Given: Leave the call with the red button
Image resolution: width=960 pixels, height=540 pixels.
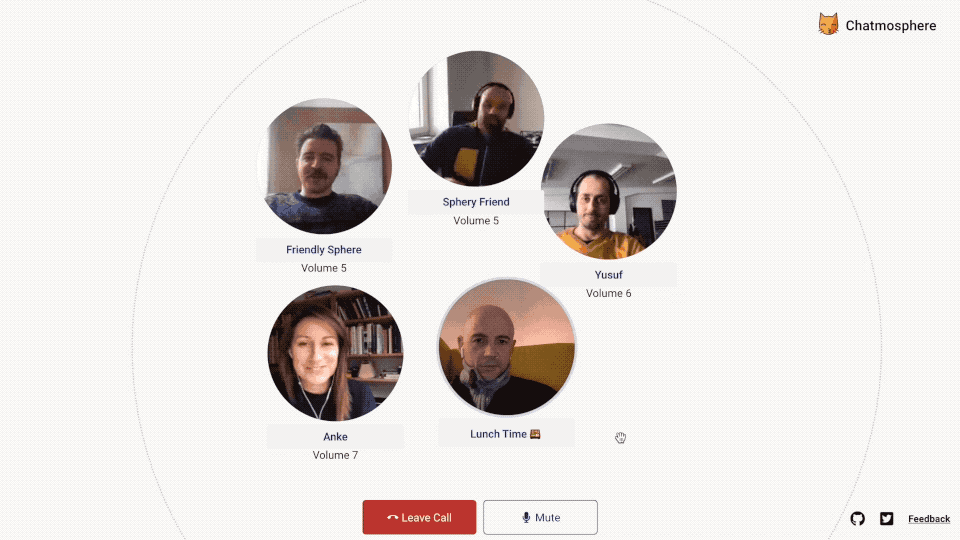Looking at the screenshot, I should 419,517.
